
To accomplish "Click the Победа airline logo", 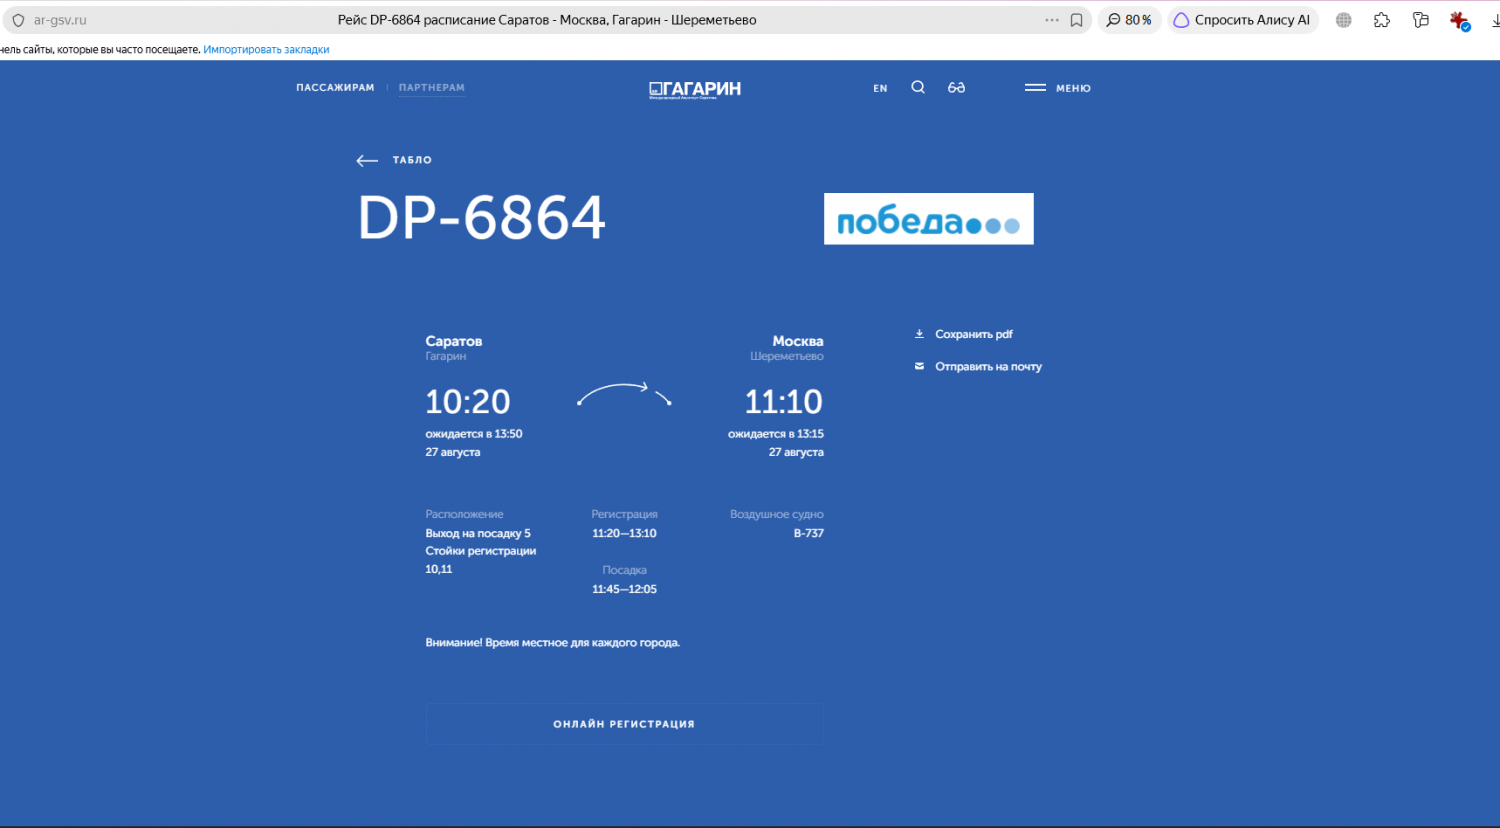I will pyautogui.click(x=929, y=219).
